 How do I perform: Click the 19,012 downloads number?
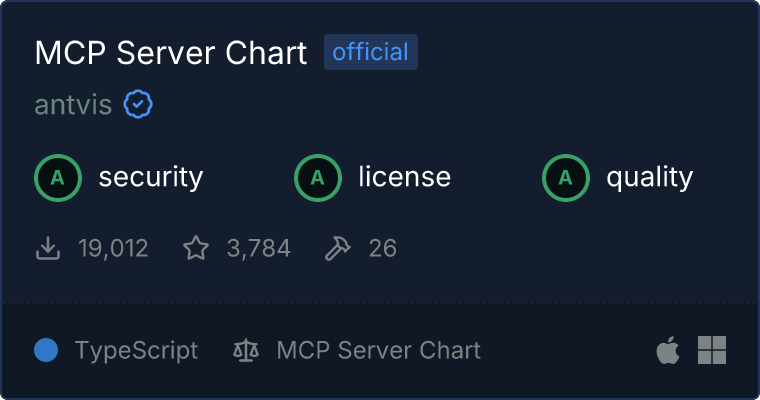pyautogui.click(x=113, y=248)
